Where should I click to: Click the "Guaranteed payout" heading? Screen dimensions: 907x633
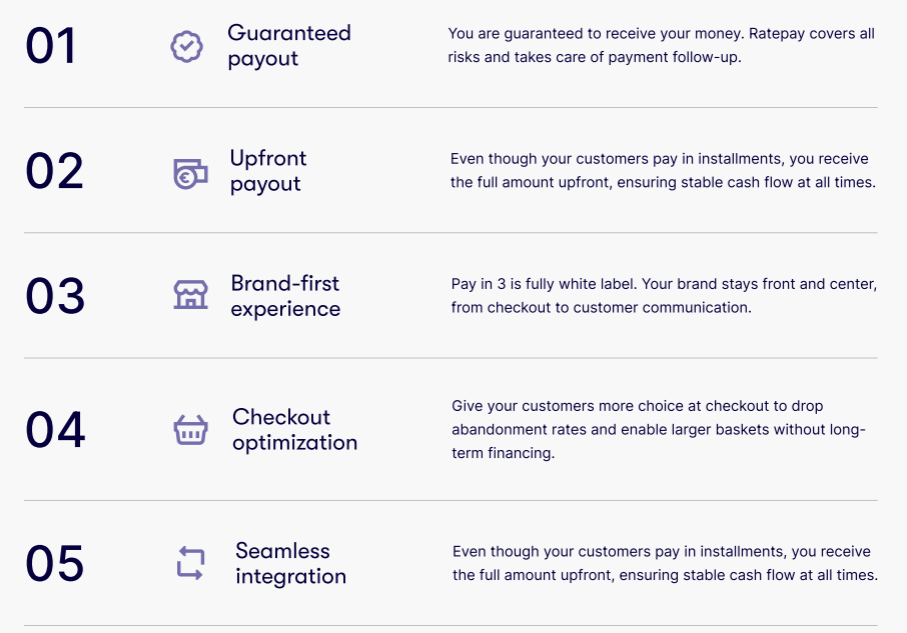(x=289, y=46)
